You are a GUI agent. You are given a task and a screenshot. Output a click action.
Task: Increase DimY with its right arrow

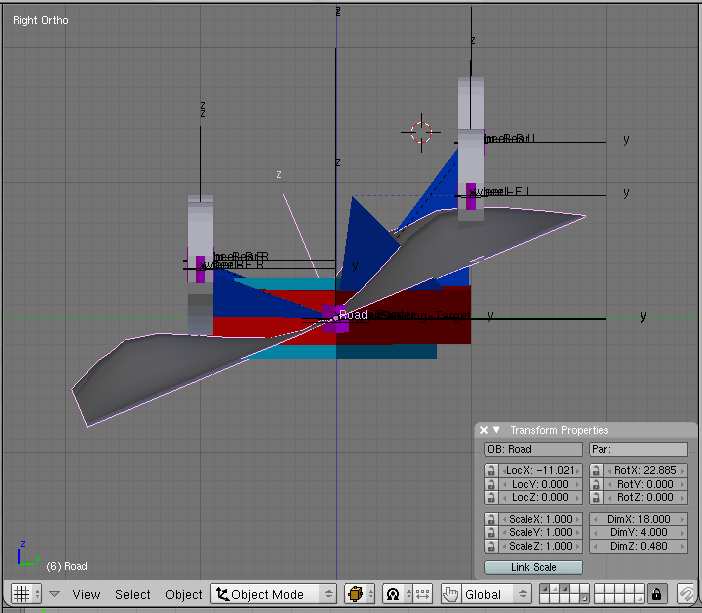[682, 532]
